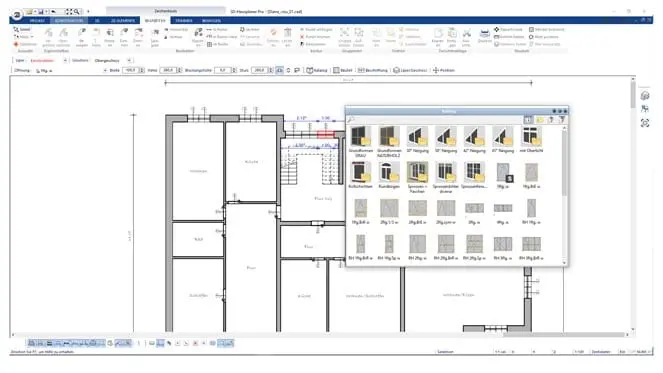Click the highlighted toggle icon after Sturz field
This screenshot has width=663, height=373.
pyautogui.click(x=279, y=70)
